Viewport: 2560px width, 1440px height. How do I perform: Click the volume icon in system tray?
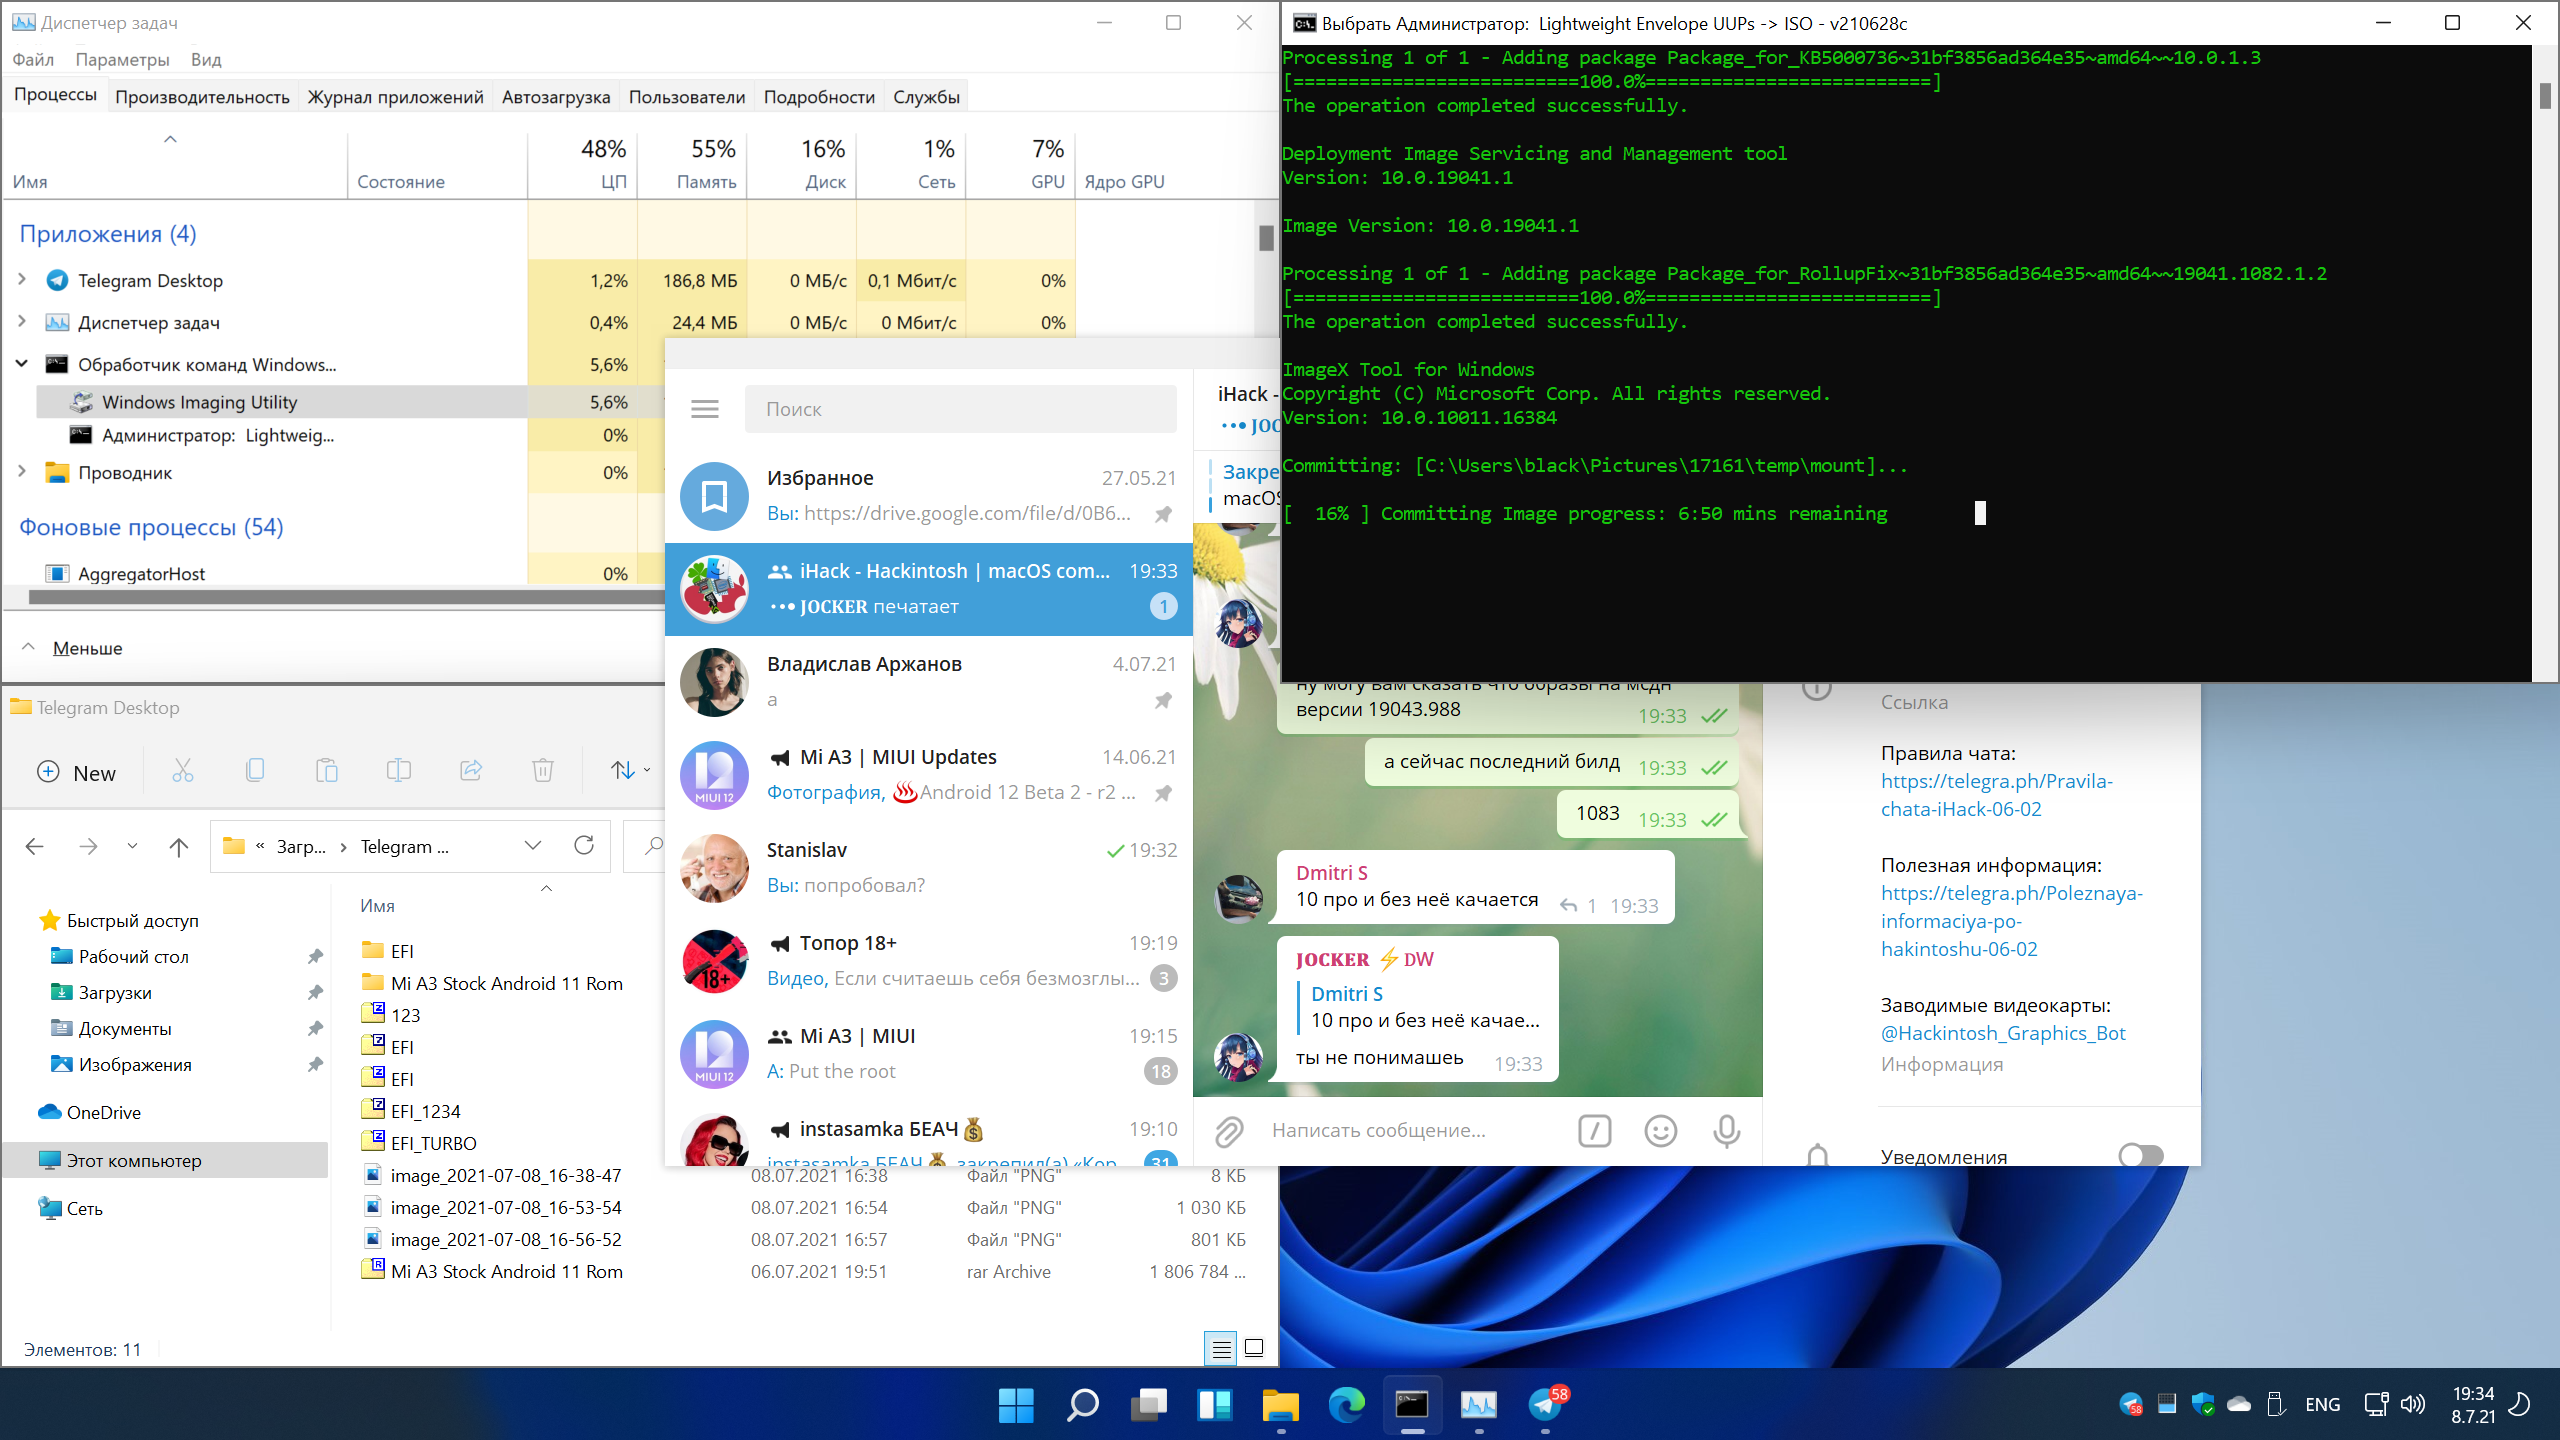(2413, 1405)
